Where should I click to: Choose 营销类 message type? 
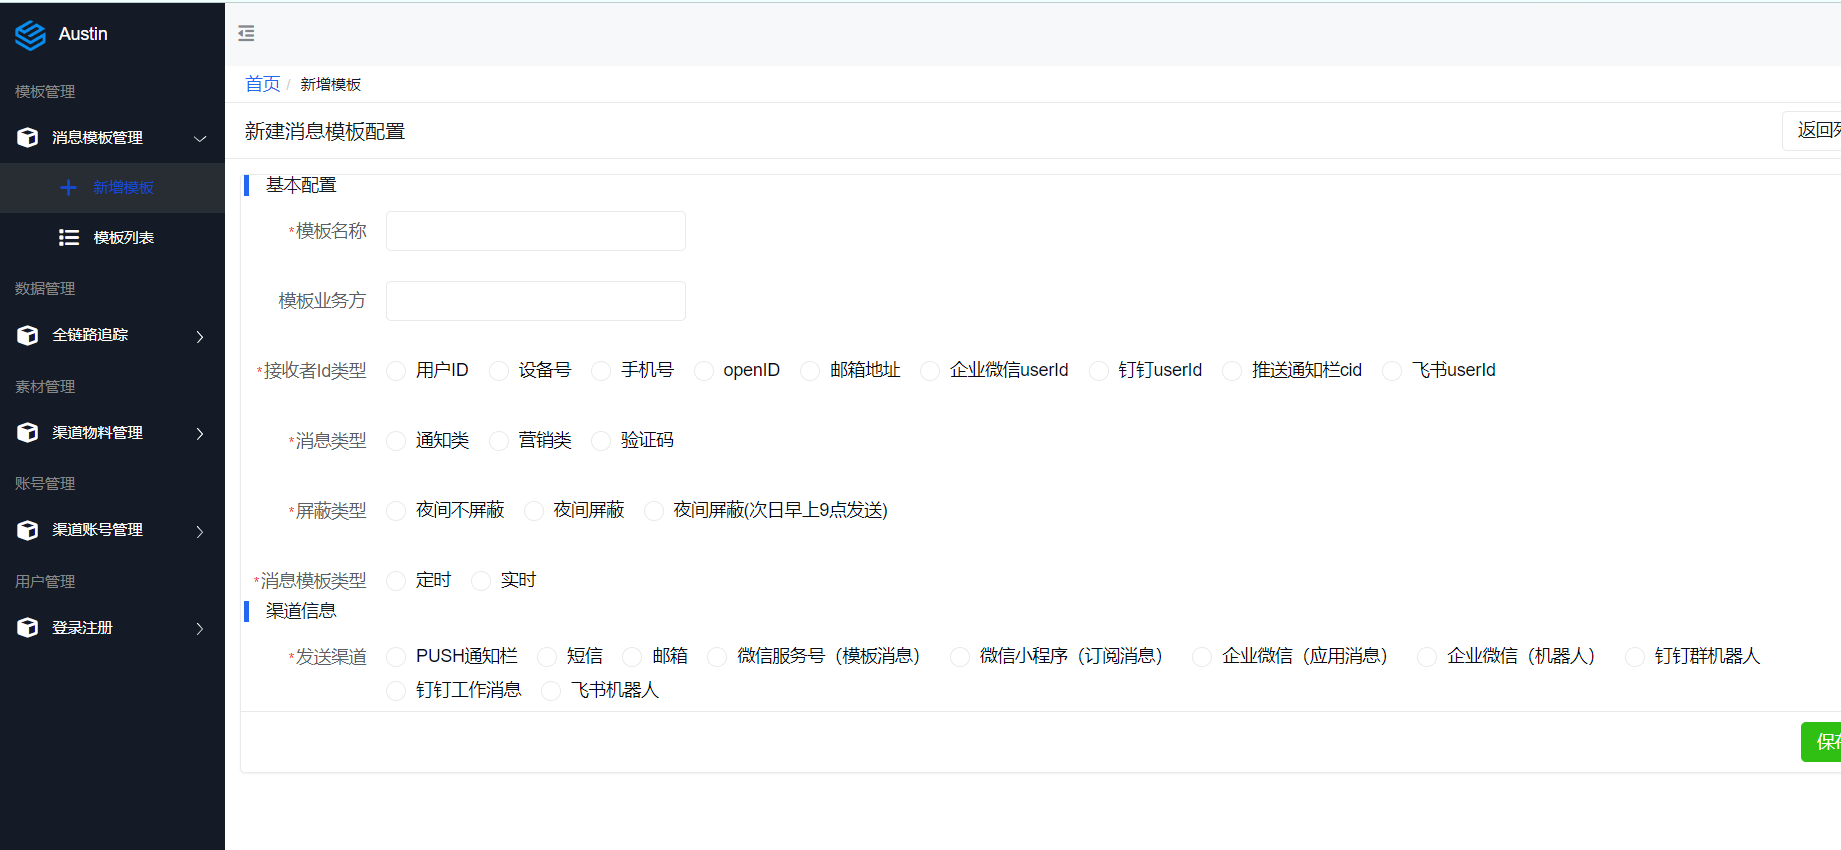(x=499, y=441)
